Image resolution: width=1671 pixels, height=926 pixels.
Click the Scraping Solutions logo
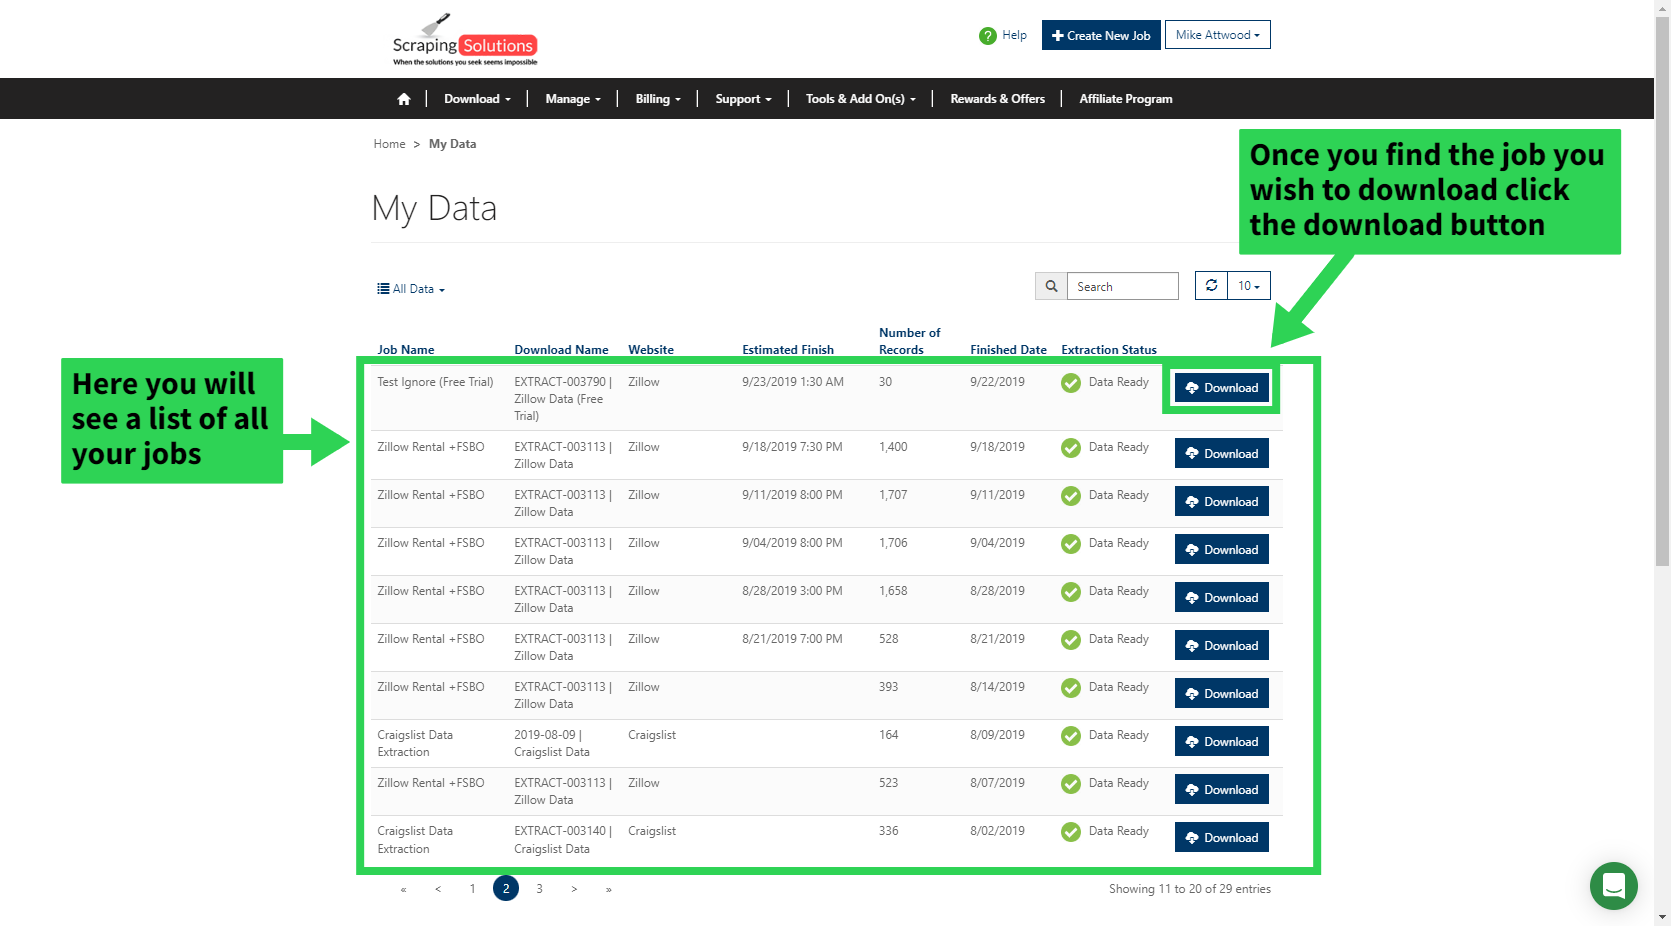[x=465, y=40]
